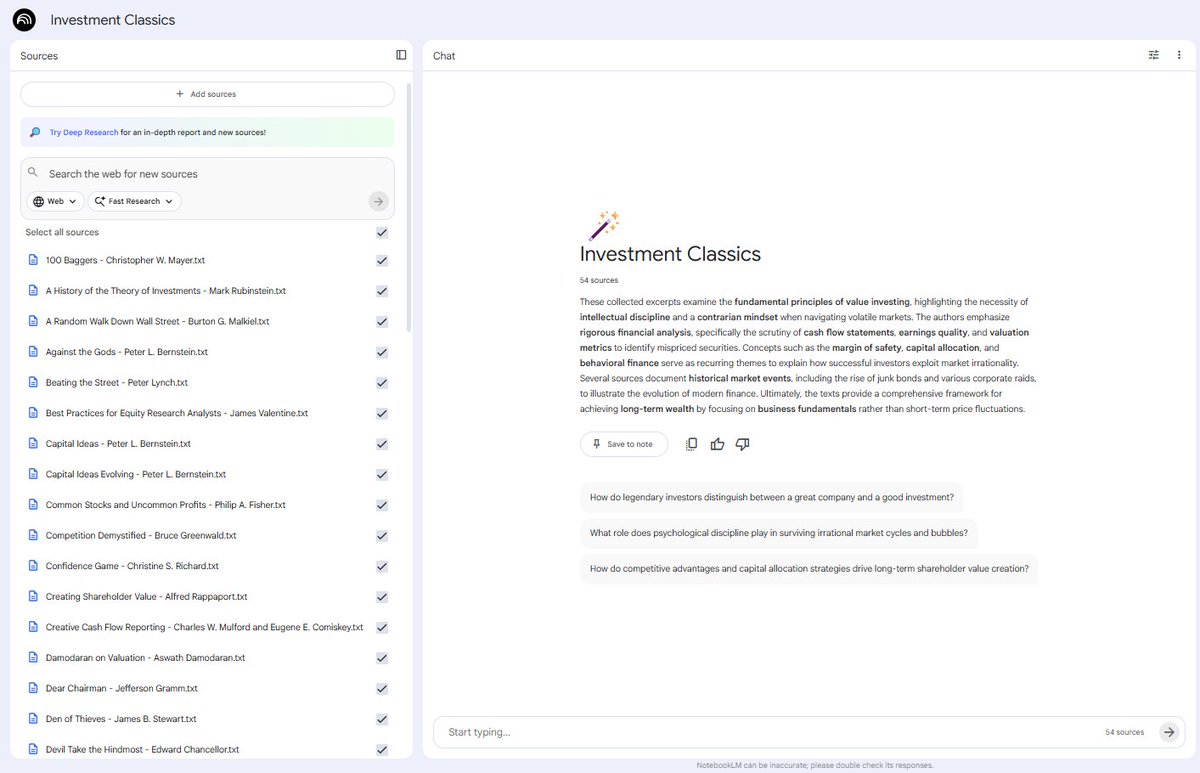Submit the web source search arrow
This screenshot has width=1200, height=773.
click(378, 201)
